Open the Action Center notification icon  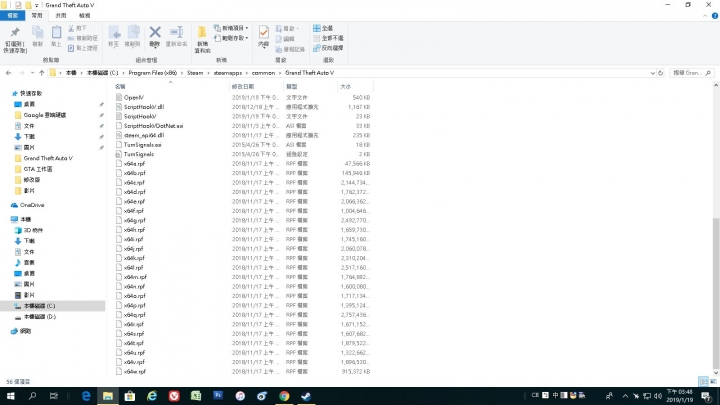[706, 396]
